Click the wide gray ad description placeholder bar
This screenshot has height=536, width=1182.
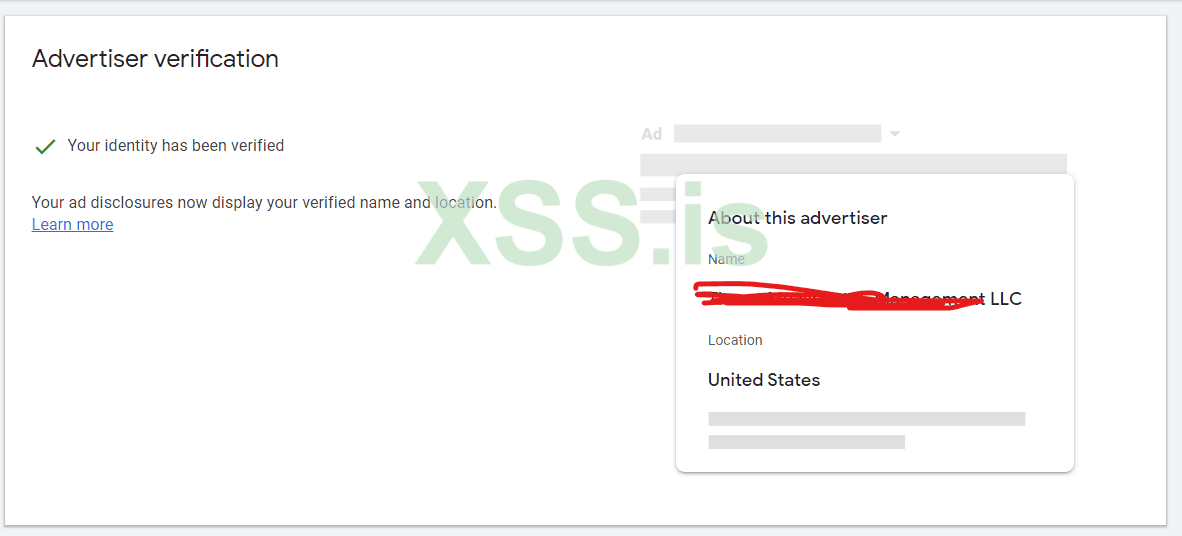(853, 164)
